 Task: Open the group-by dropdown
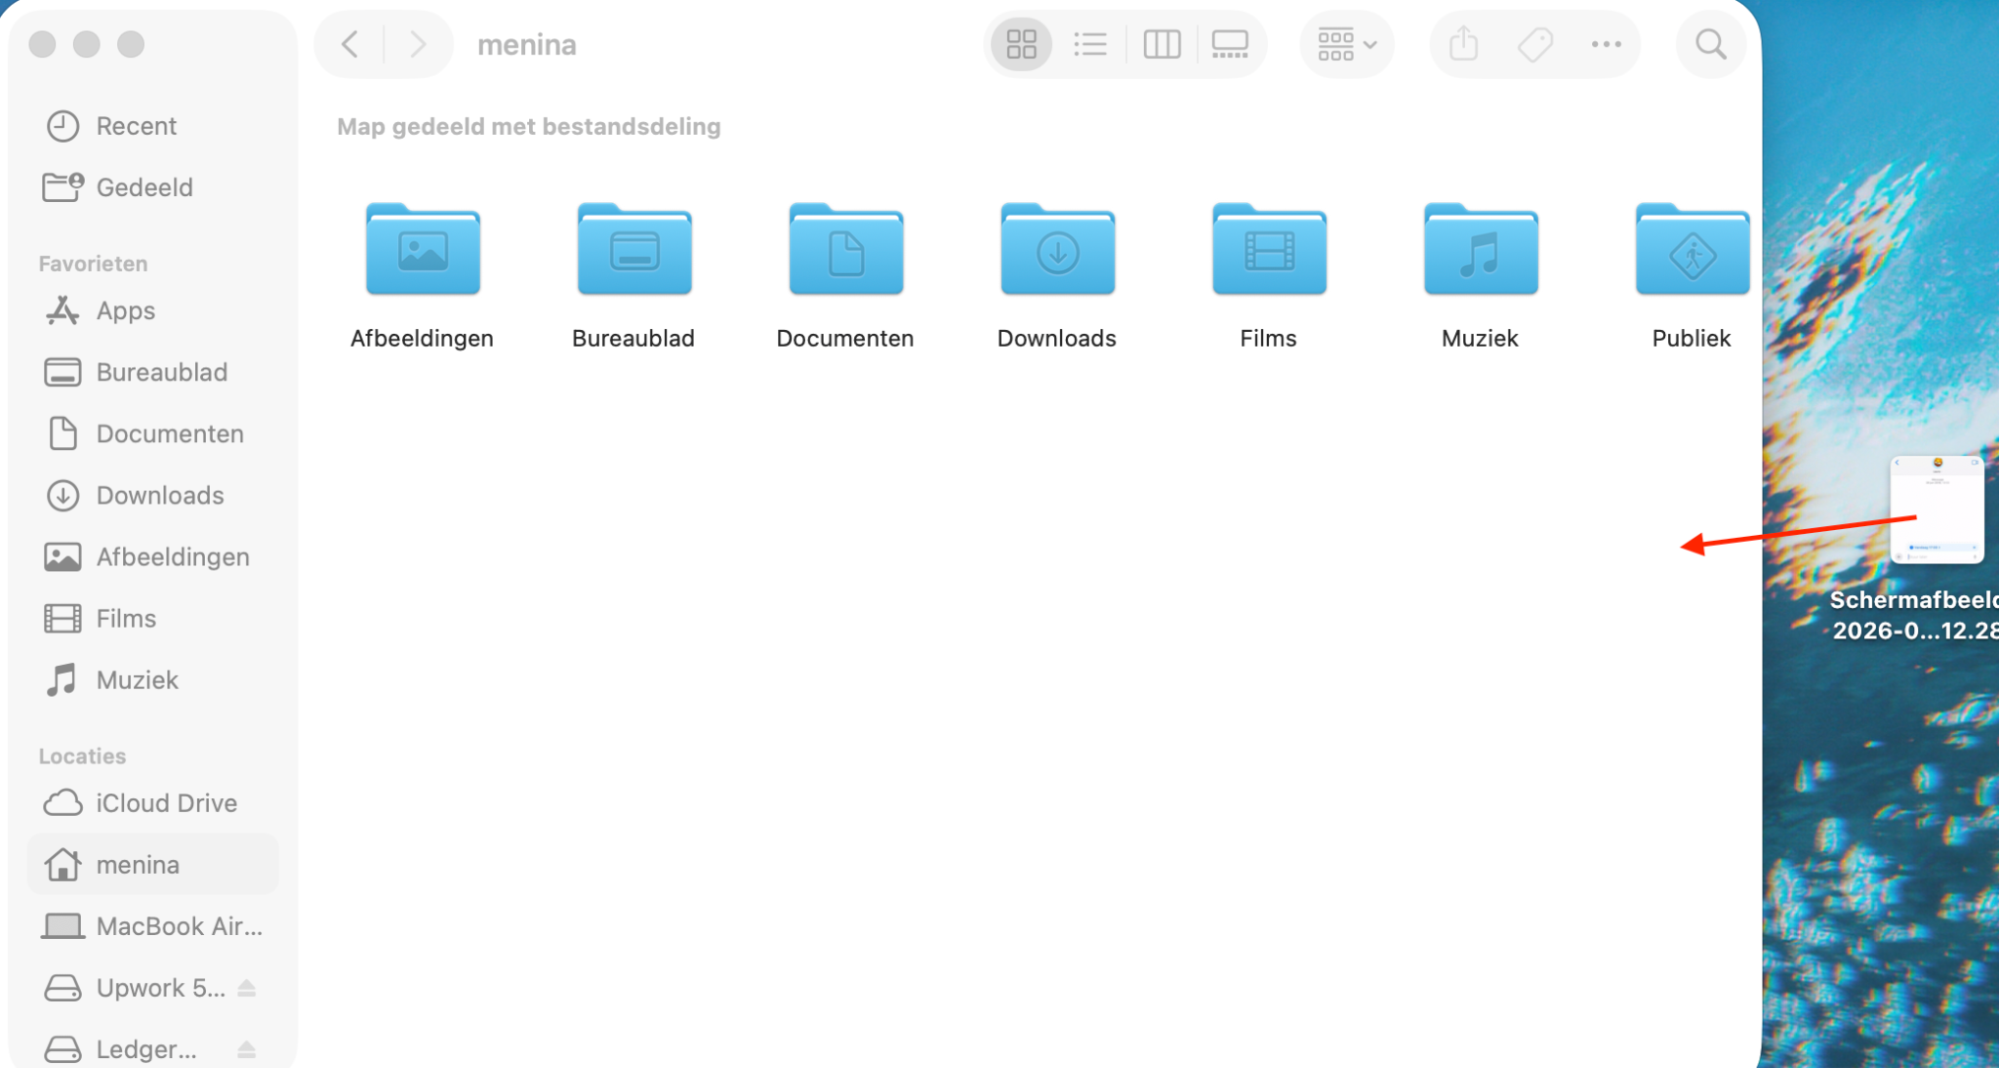coord(1346,44)
